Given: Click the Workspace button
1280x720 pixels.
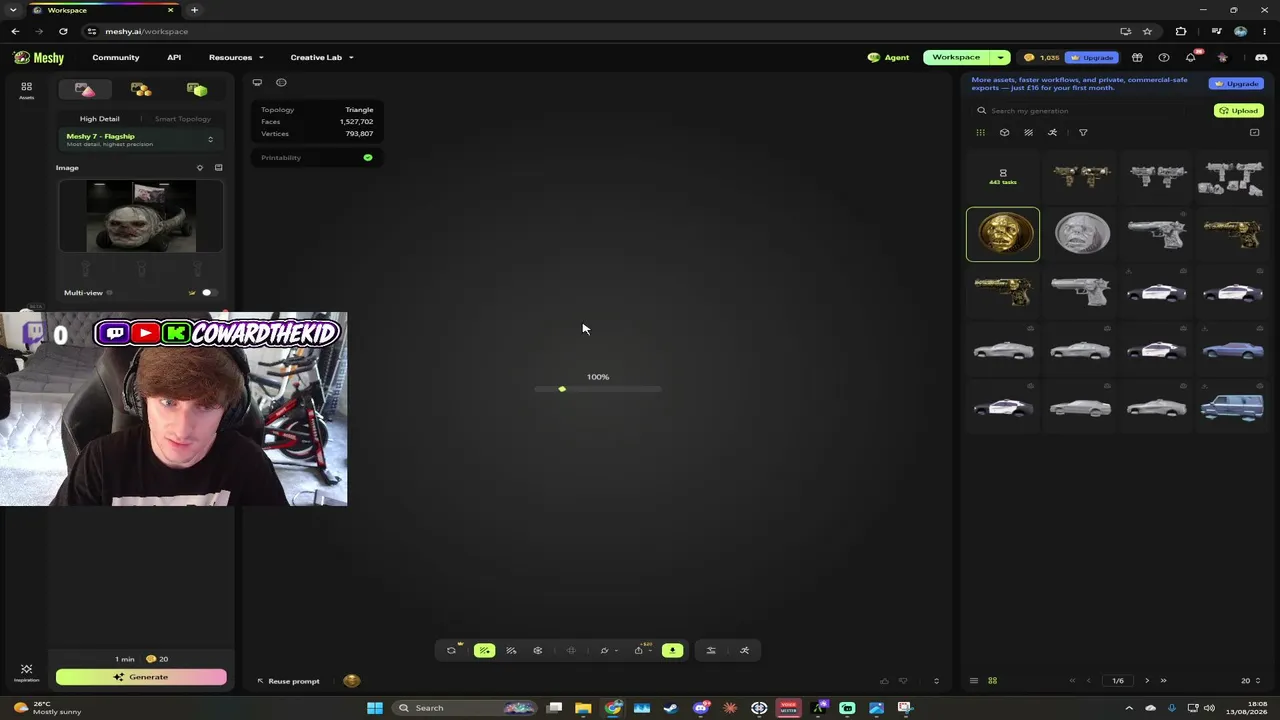Looking at the screenshot, I should [x=957, y=58].
